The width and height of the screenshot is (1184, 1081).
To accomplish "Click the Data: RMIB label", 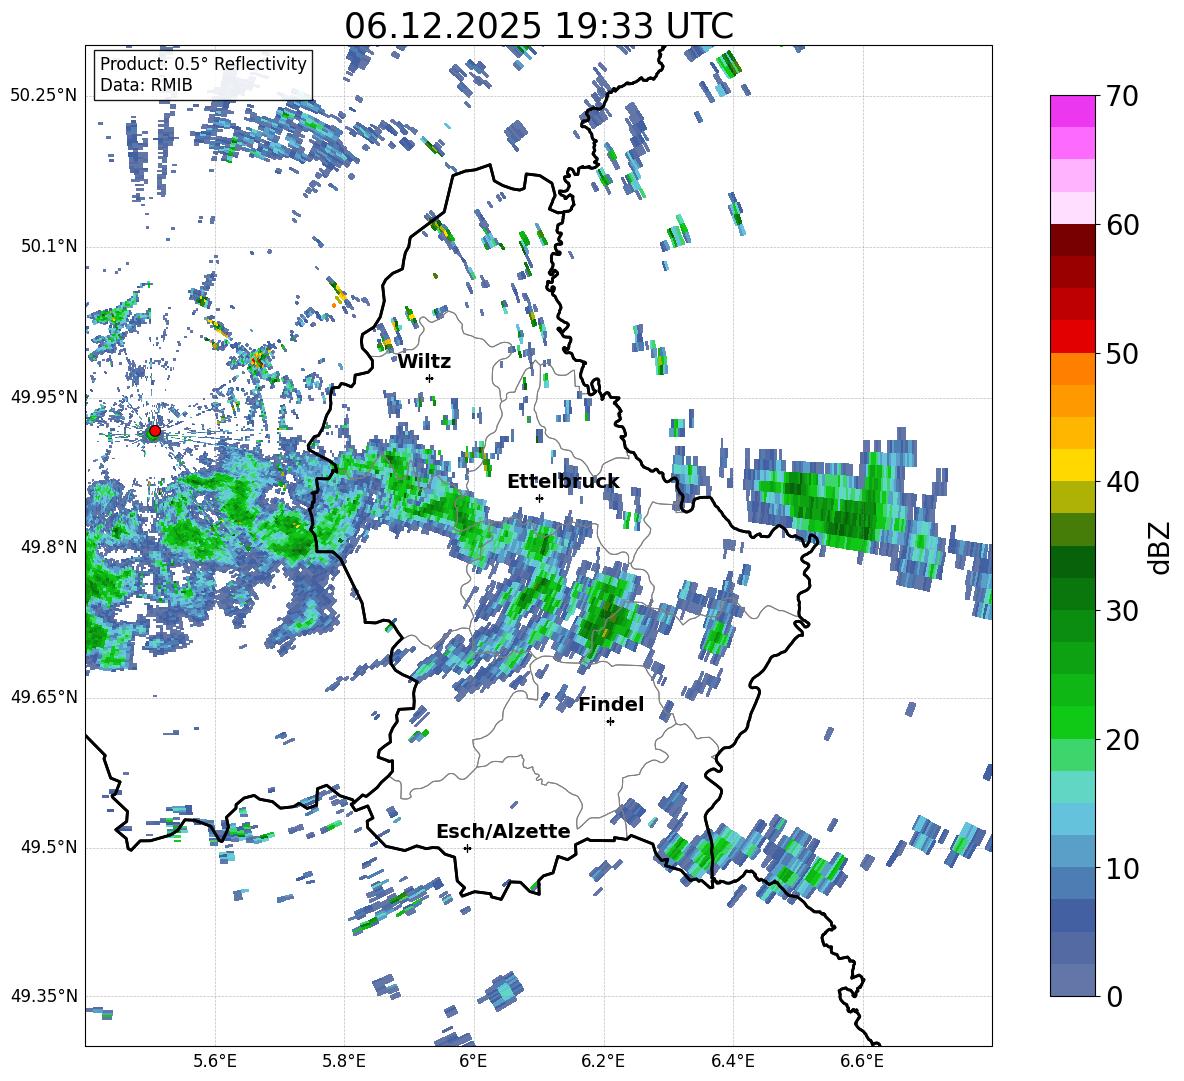I will tap(146, 85).
